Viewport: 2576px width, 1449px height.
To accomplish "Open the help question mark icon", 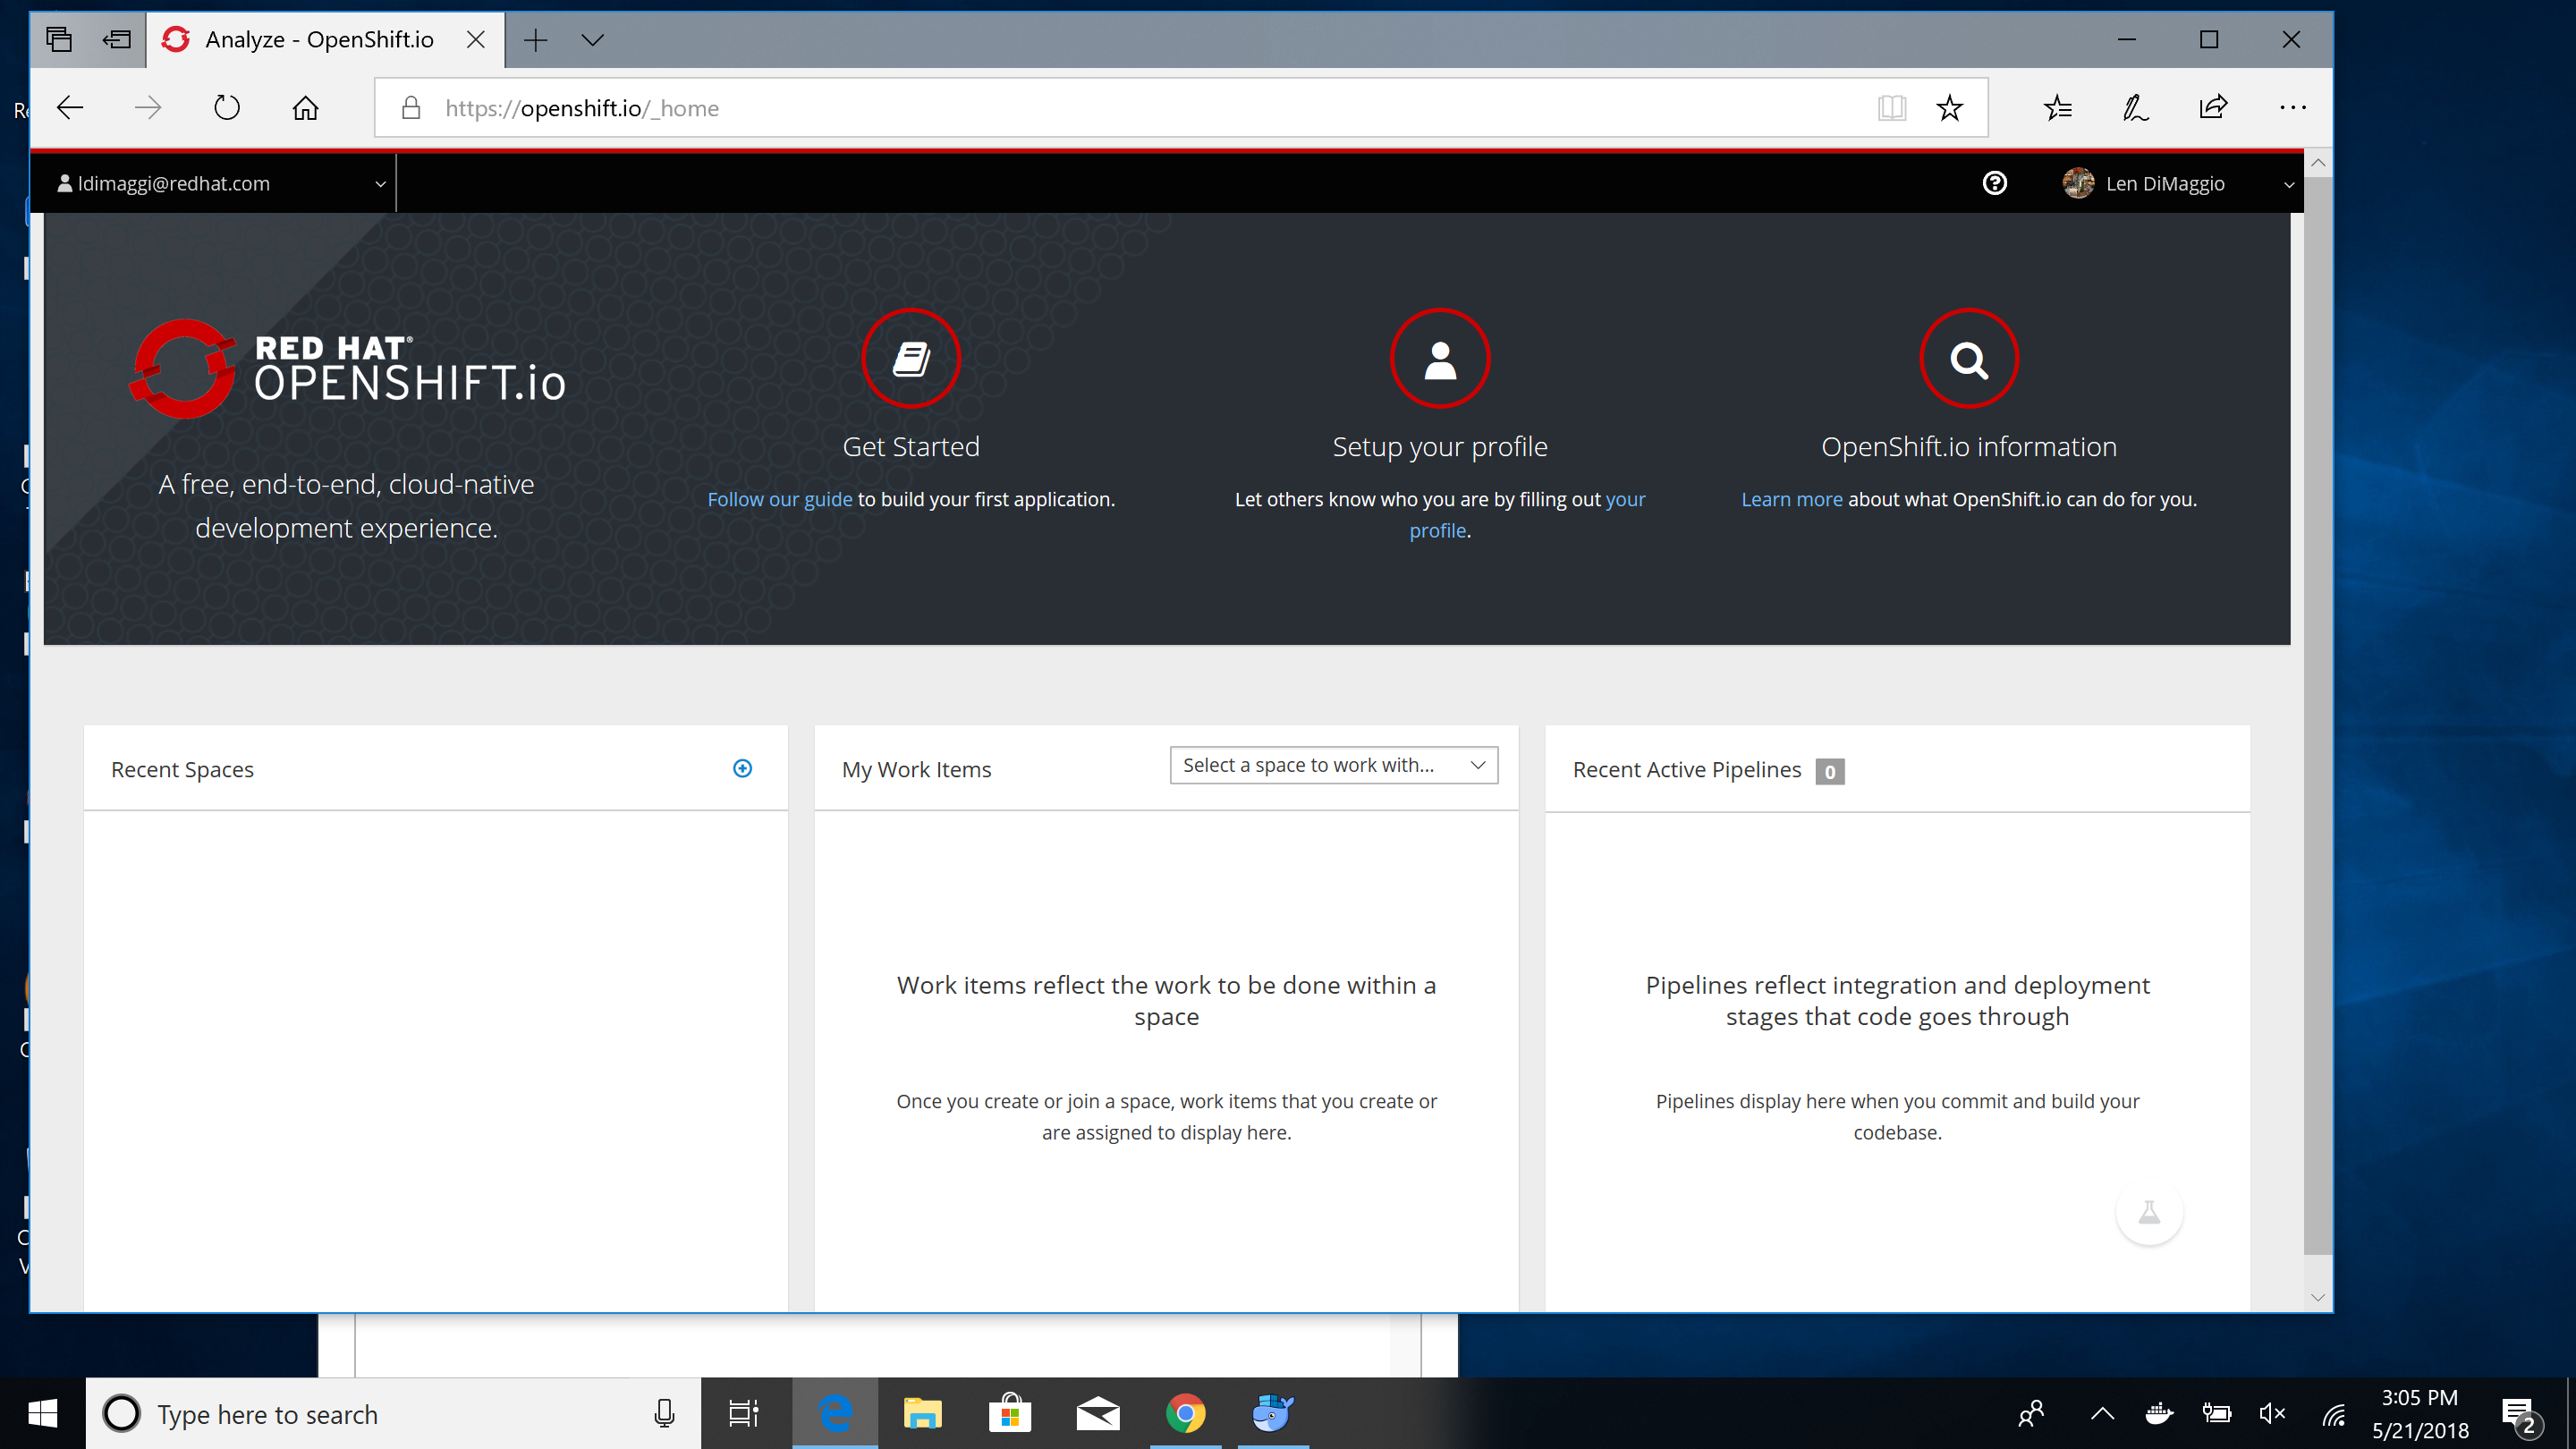I will (1995, 183).
